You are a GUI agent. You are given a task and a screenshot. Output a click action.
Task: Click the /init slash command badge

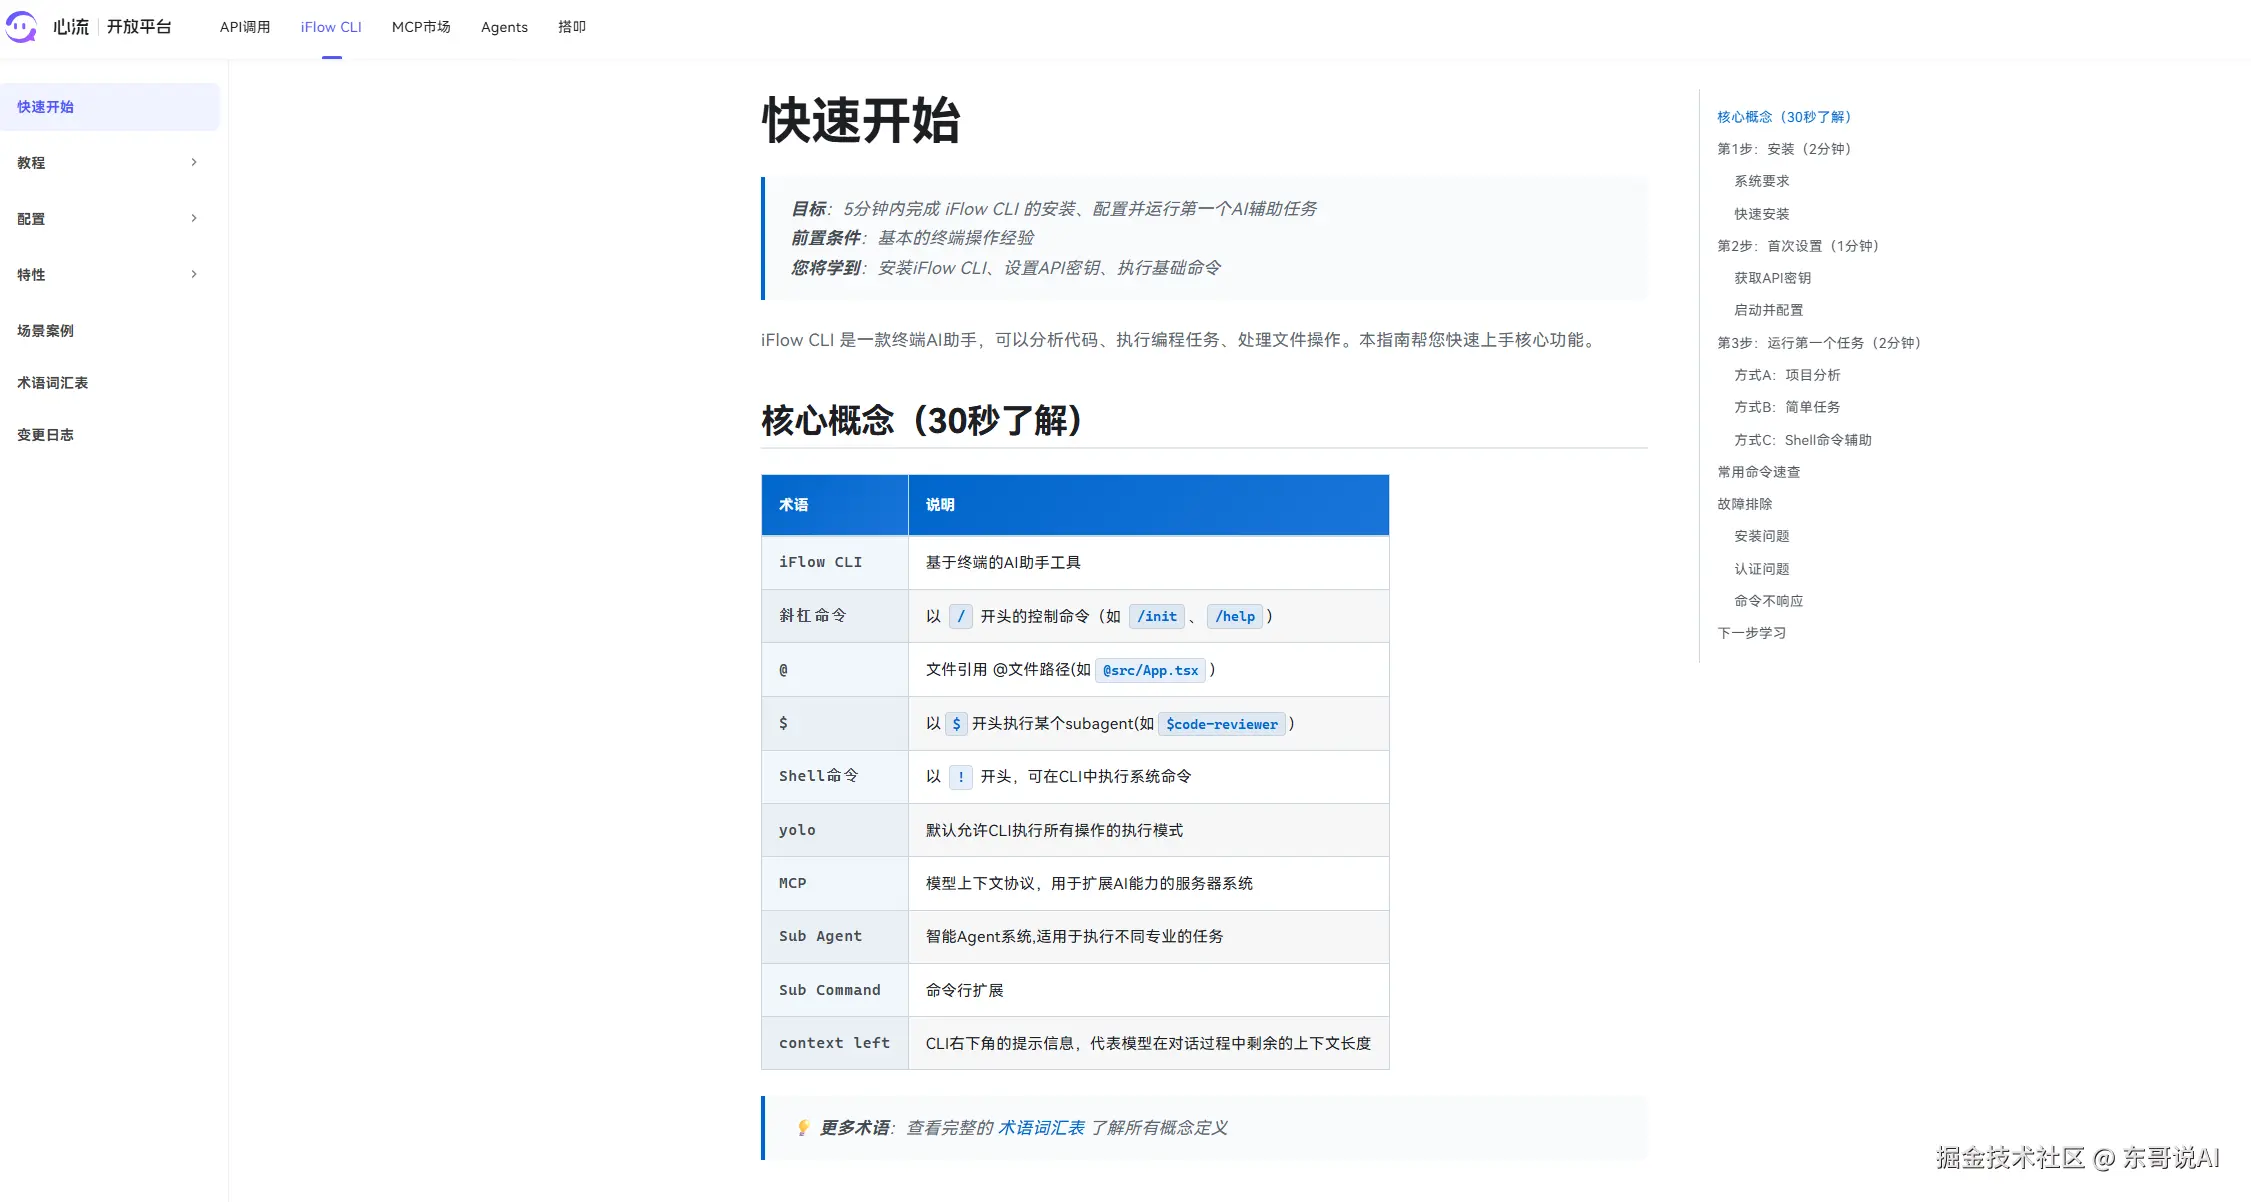click(x=1156, y=616)
